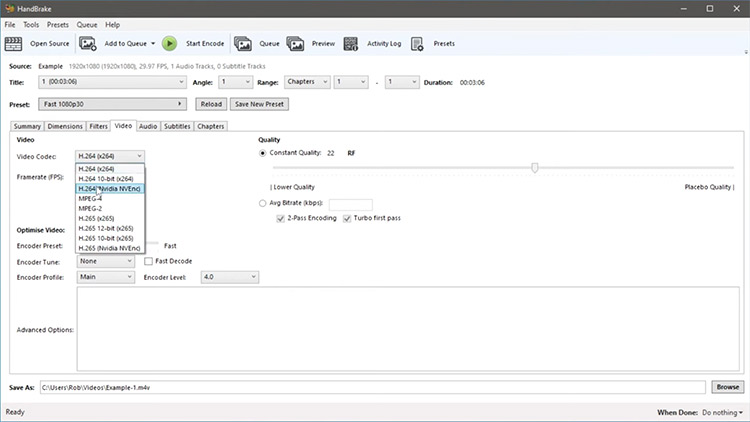This screenshot has width=750, height=422.
Task: Click the Browse button
Action: [728, 387]
